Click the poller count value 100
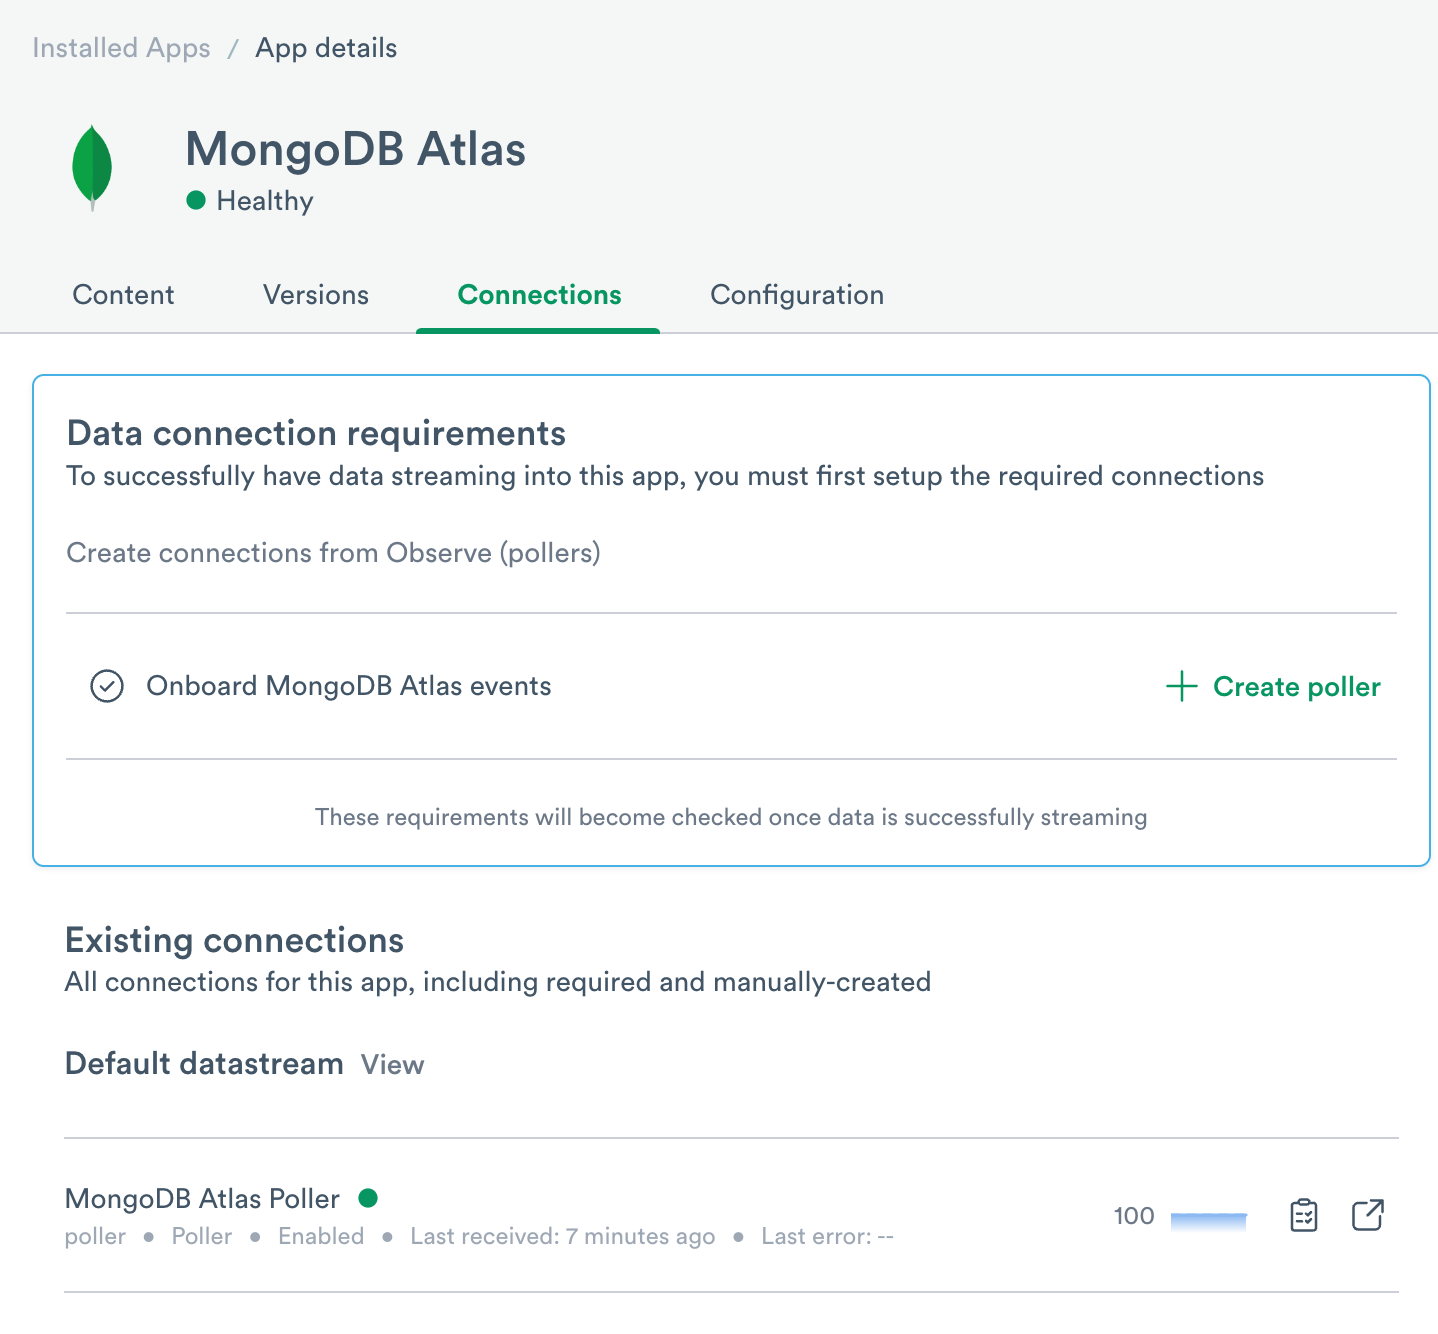 (1134, 1216)
